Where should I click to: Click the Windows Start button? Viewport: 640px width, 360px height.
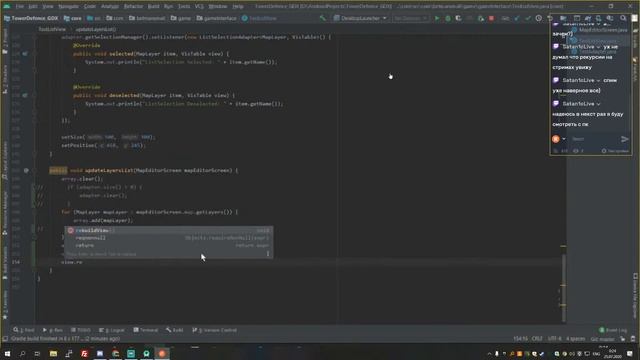click(7, 353)
